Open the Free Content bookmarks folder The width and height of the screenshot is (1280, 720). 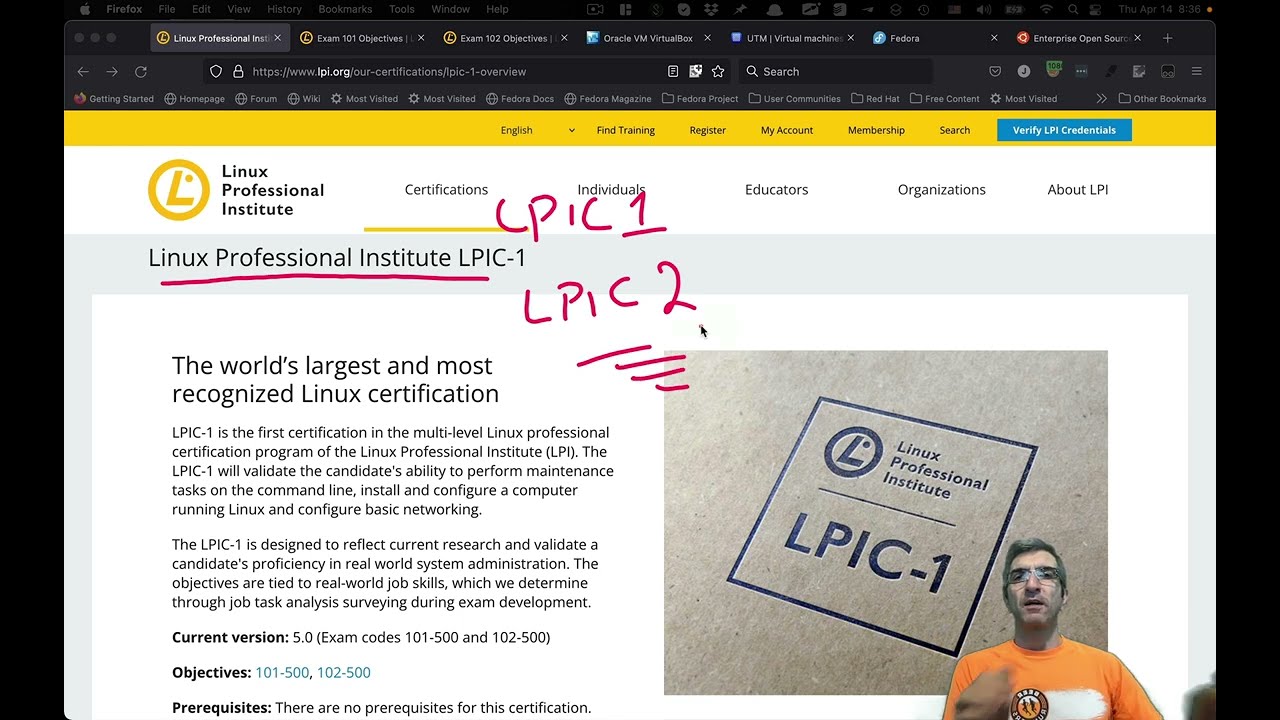coord(944,99)
